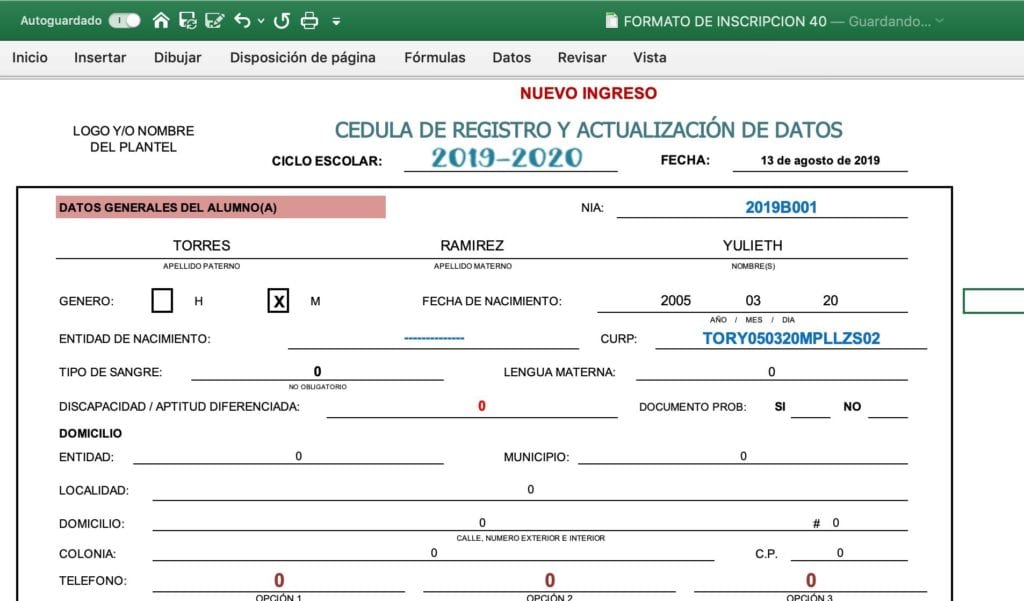Undo the last action
The height and width of the screenshot is (601, 1024).
pos(243,19)
